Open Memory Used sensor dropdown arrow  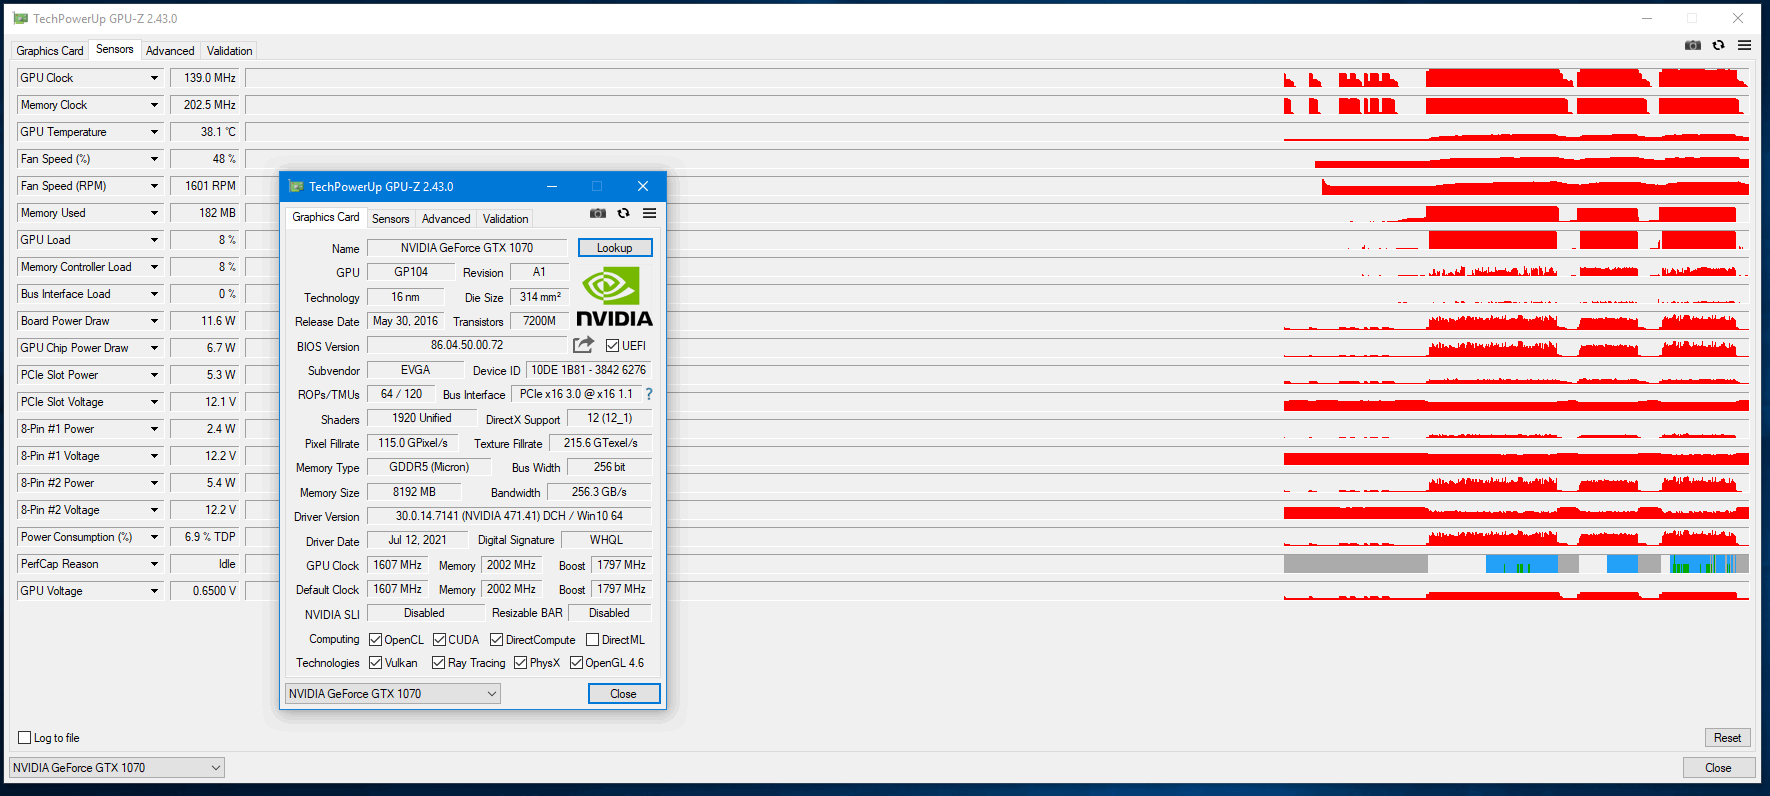(x=154, y=213)
